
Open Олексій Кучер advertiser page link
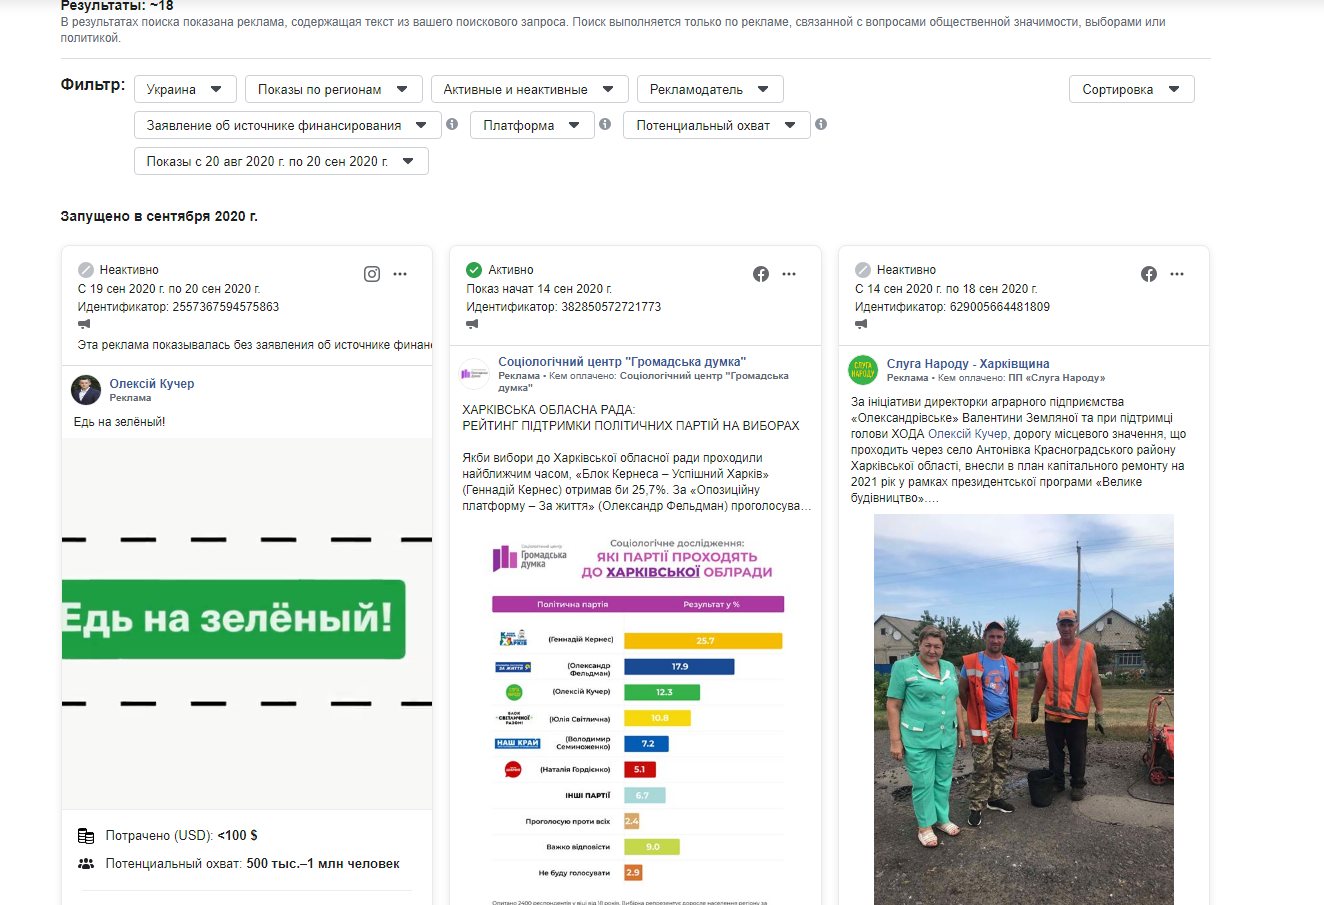pos(152,384)
